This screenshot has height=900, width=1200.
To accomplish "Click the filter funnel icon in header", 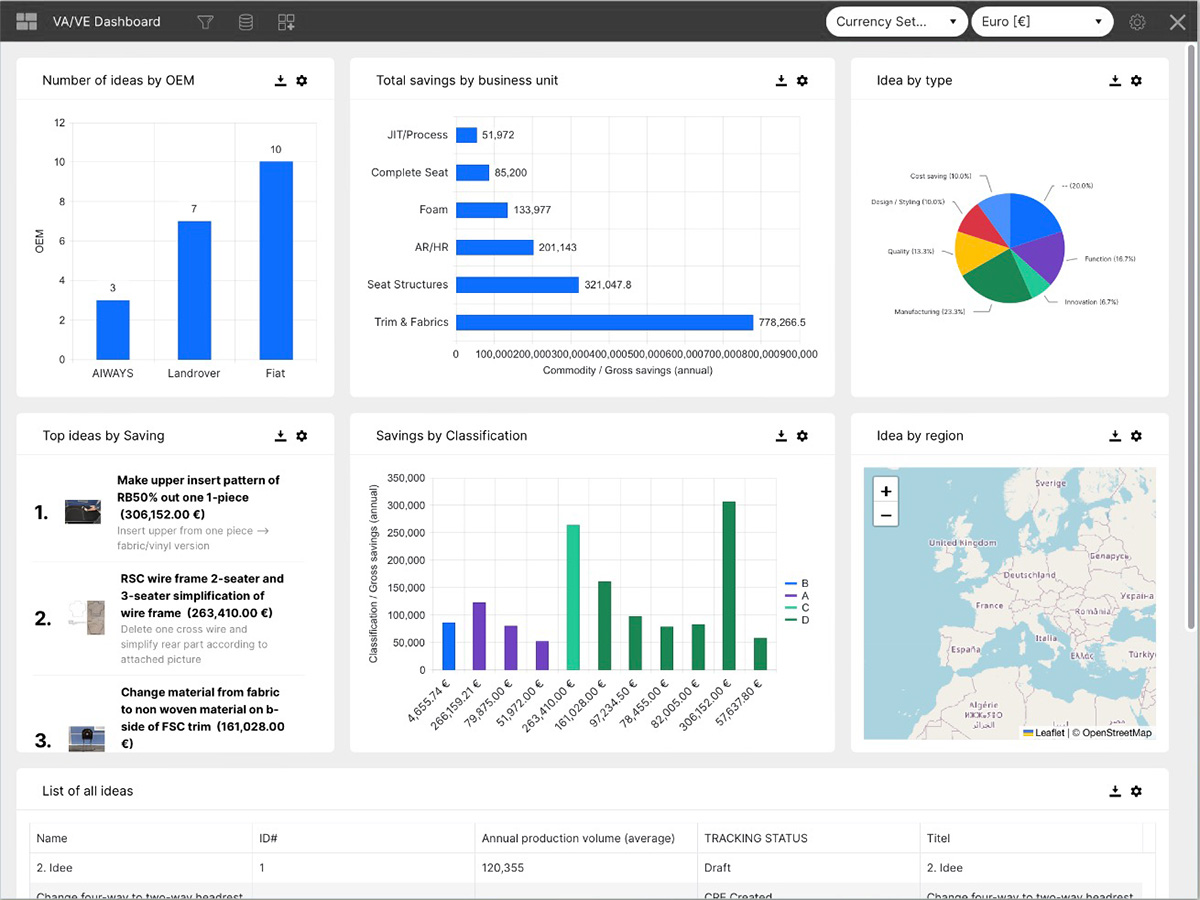I will click(x=205, y=22).
